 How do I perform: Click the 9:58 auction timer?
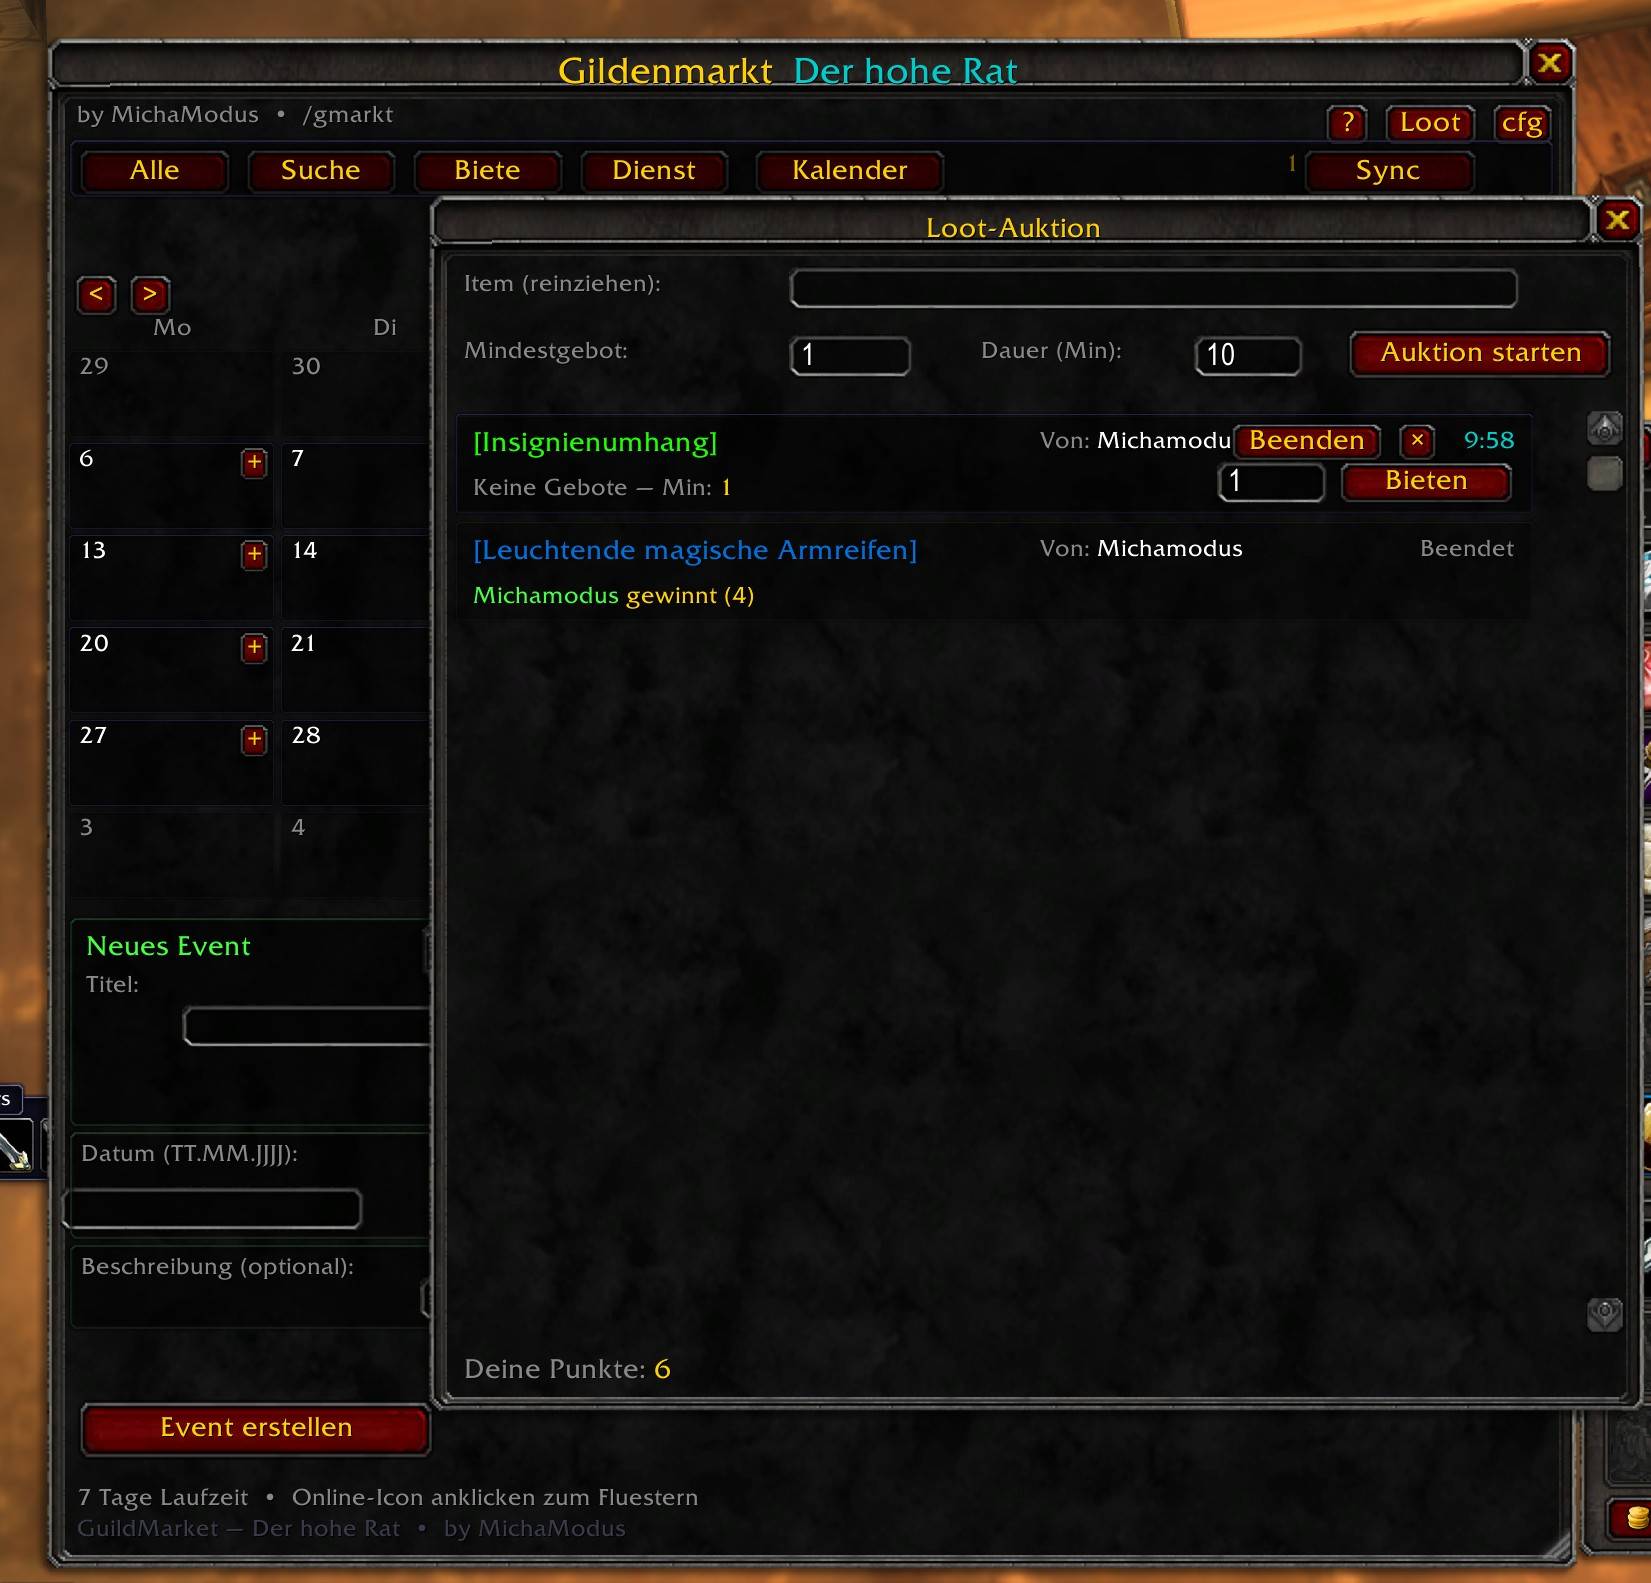coord(1489,440)
